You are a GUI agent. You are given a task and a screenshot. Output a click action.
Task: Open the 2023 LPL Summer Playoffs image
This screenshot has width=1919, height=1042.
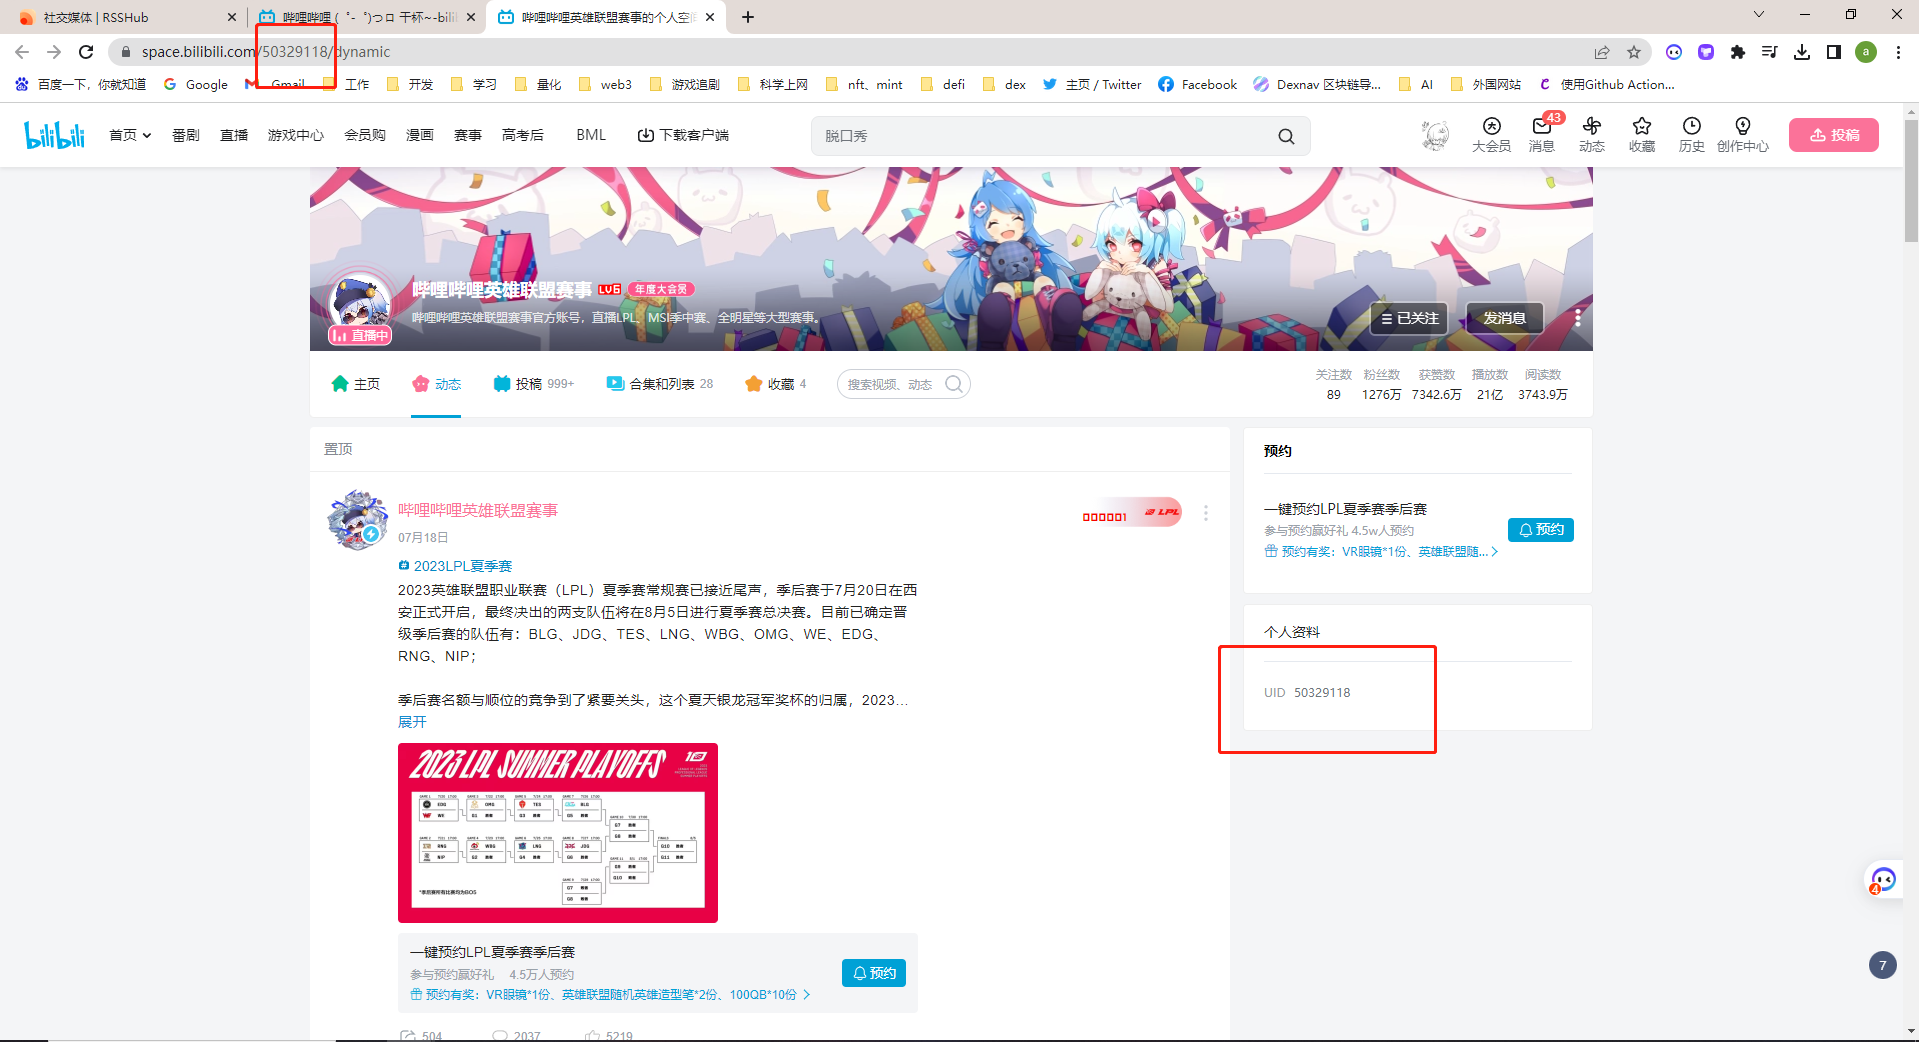[x=558, y=833]
